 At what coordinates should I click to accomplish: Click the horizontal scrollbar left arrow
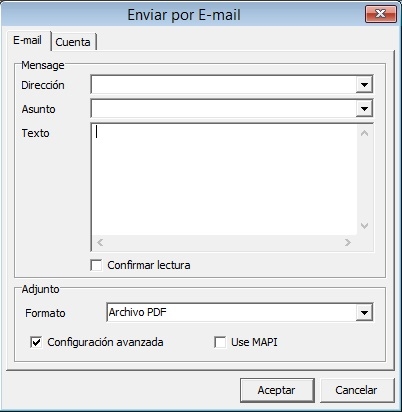[x=100, y=243]
